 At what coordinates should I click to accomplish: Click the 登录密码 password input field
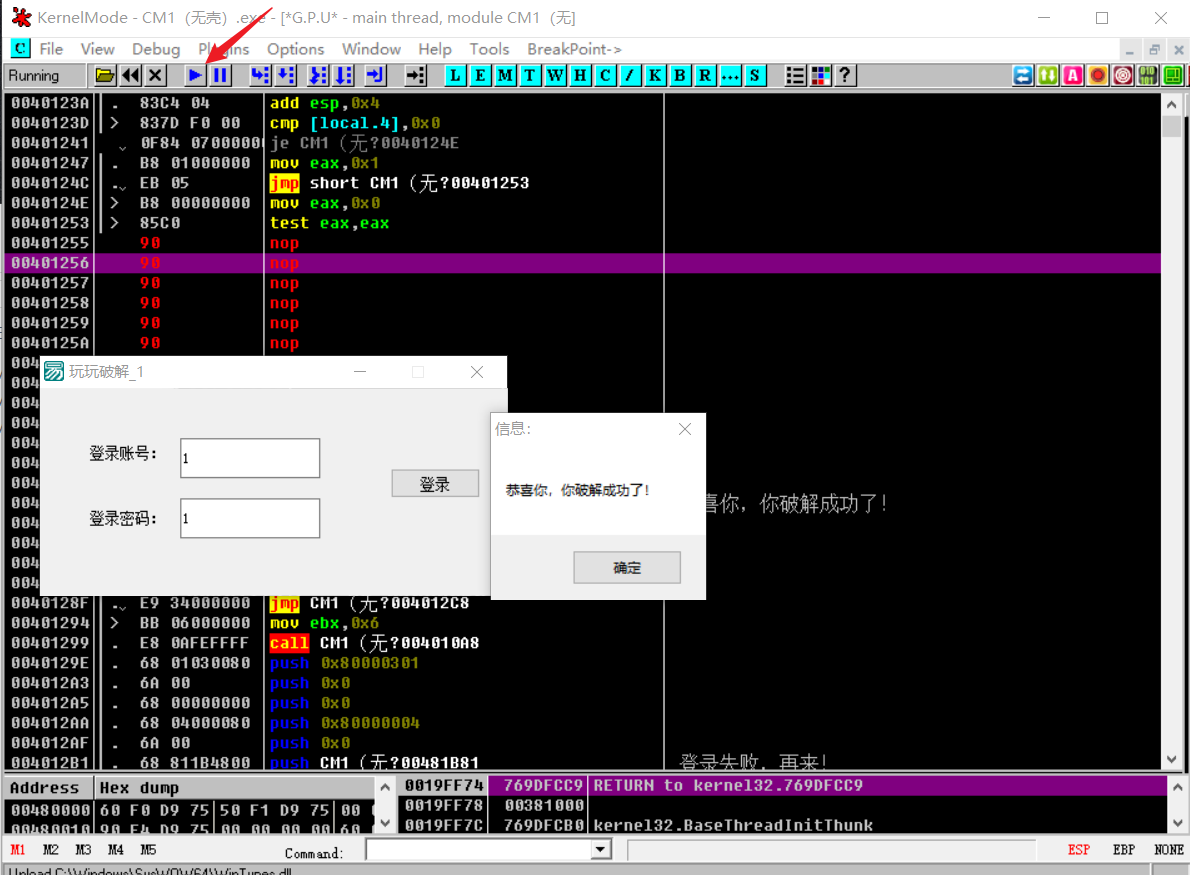coord(250,519)
